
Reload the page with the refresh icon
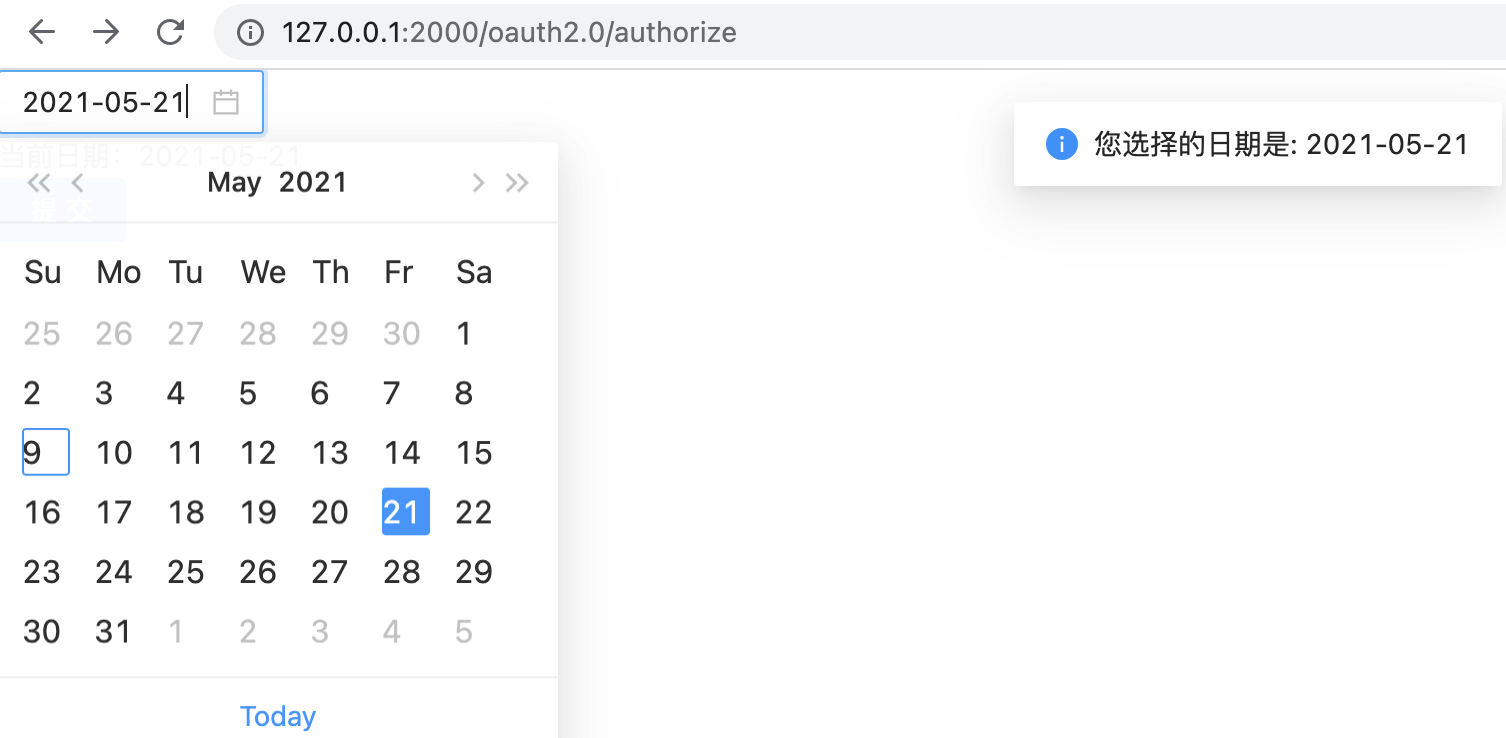point(170,33)
